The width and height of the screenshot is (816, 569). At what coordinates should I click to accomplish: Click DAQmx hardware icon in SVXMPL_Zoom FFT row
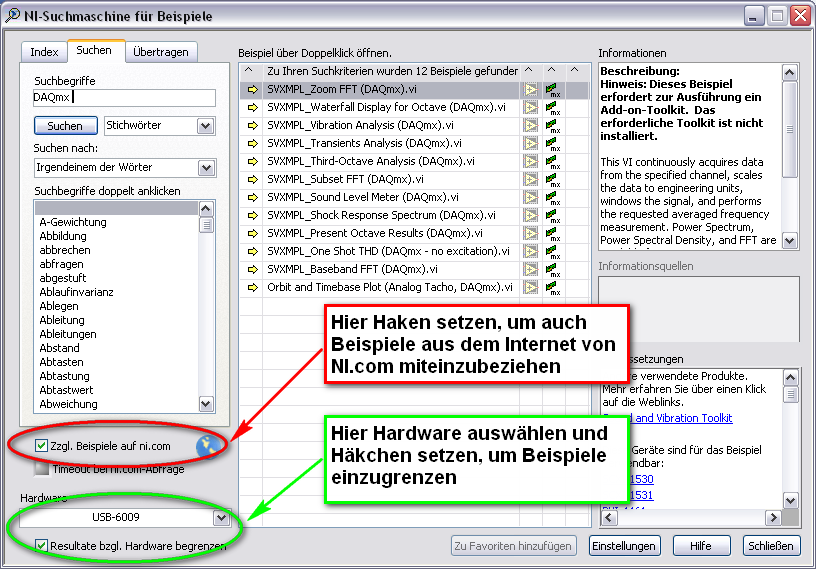coord(553,90)
